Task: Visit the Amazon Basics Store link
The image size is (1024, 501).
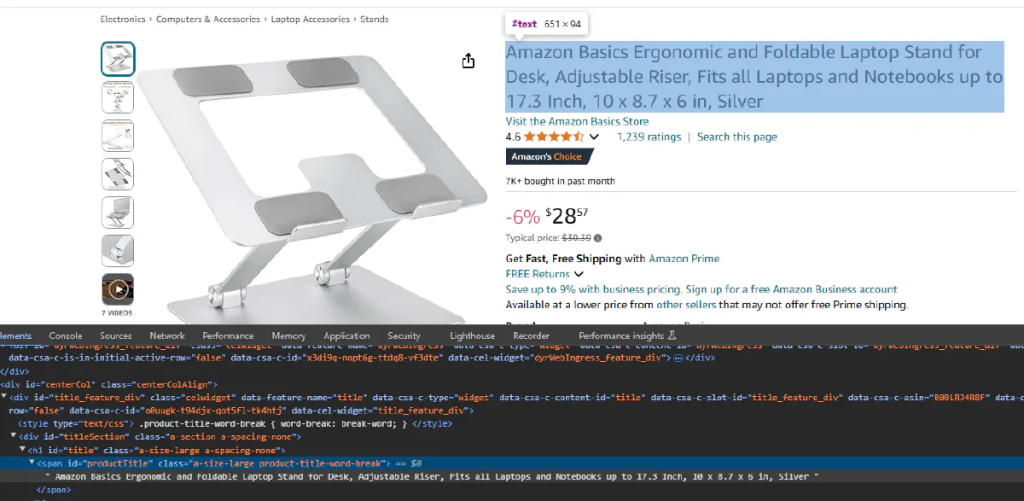Action: (x=577, y=121)
